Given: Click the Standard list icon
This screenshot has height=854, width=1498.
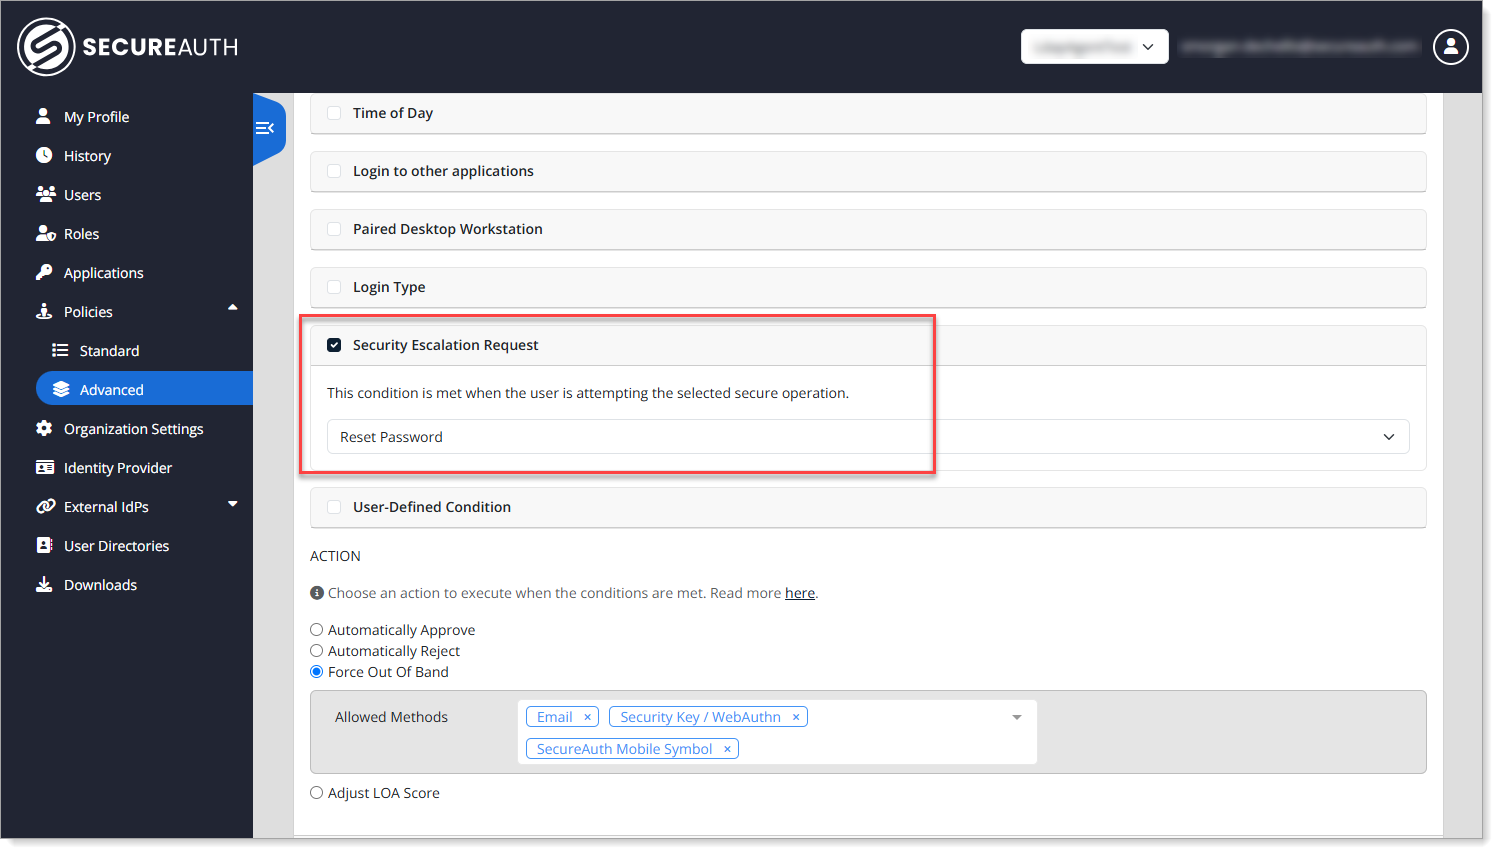Looking at the screenshot, I should click(60, 350).
